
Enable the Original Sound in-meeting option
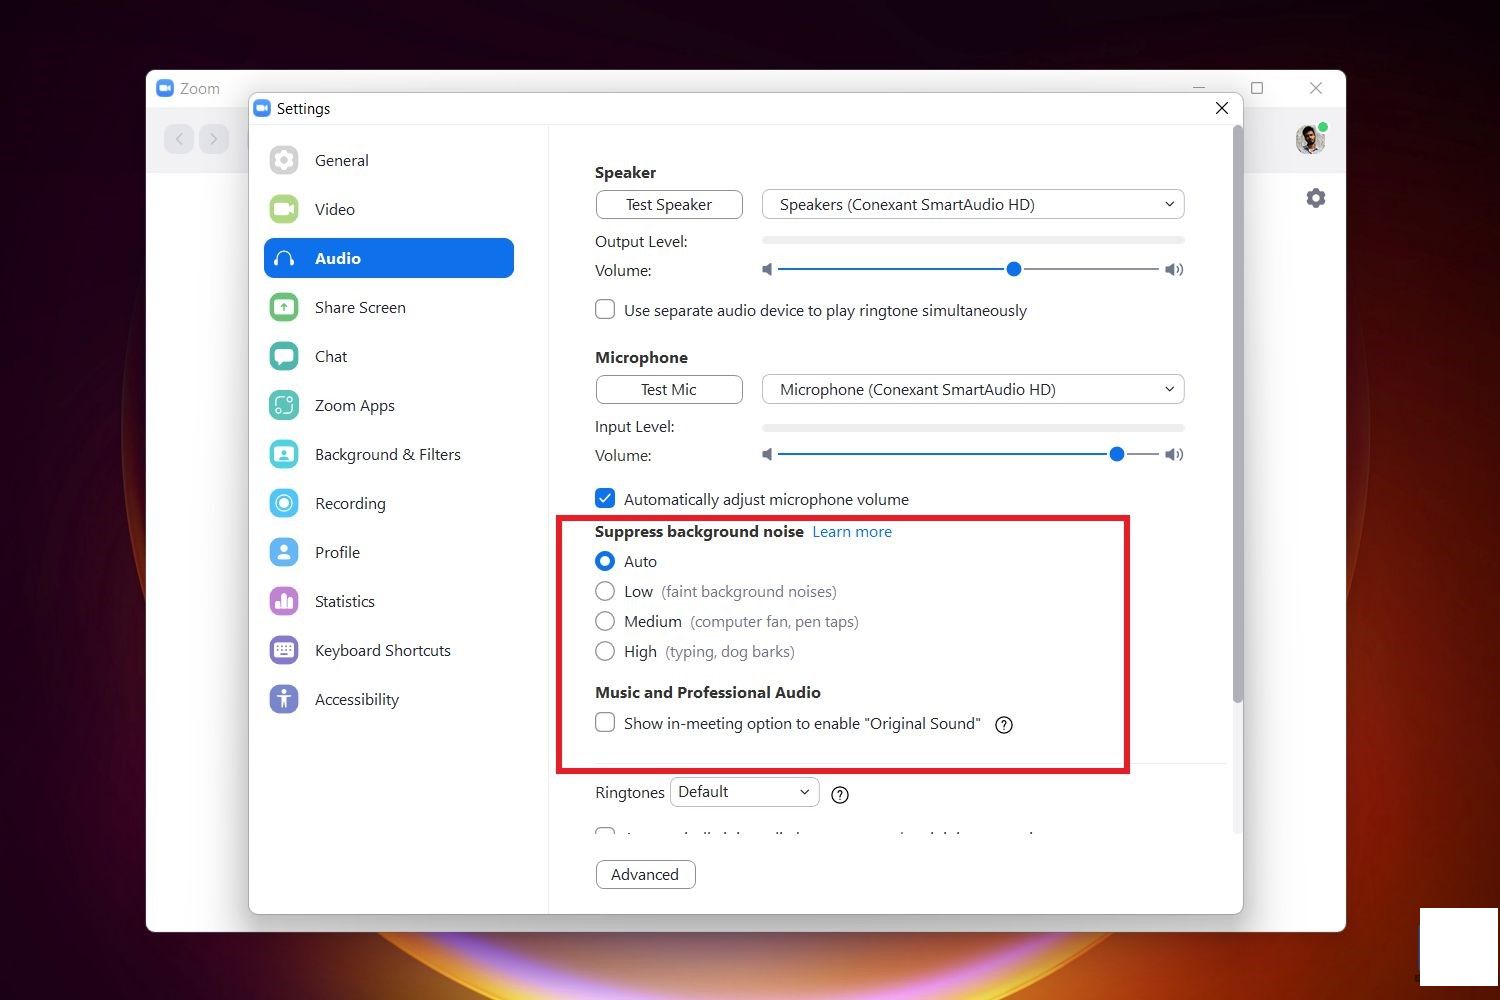(605, 722)
